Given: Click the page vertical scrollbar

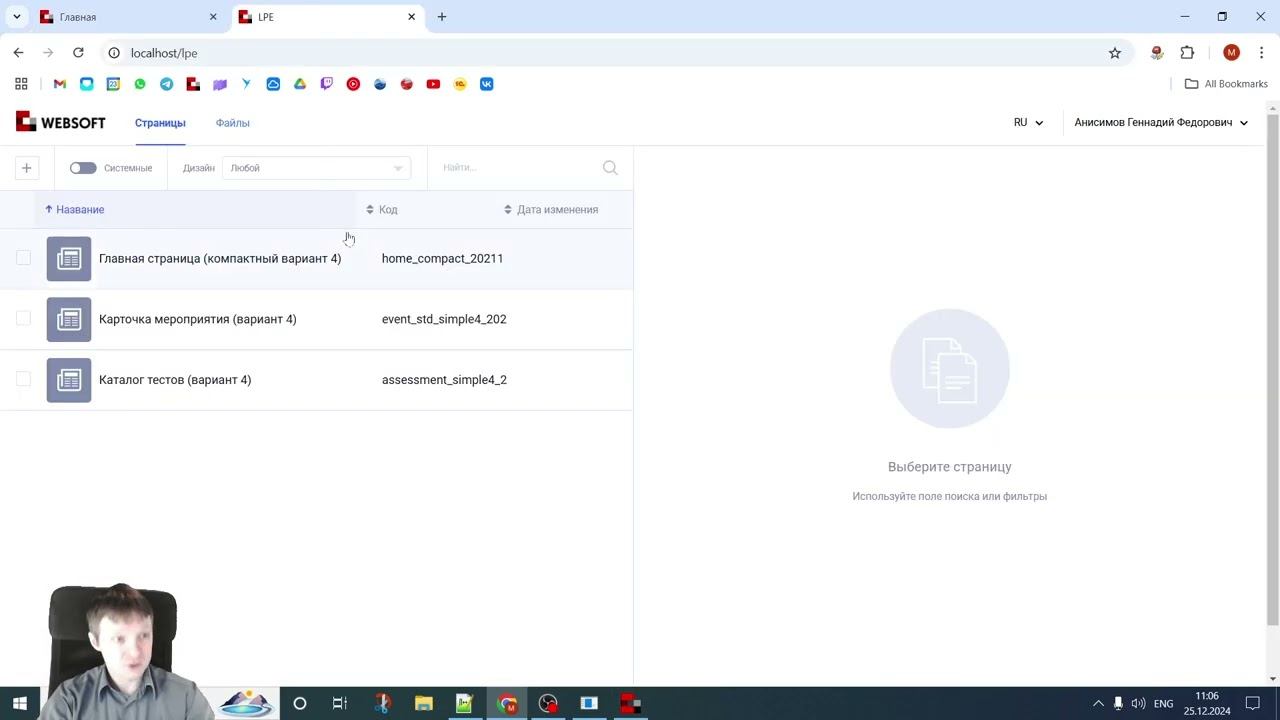Looking at the screenshot, I should (x=1273, y=370).
